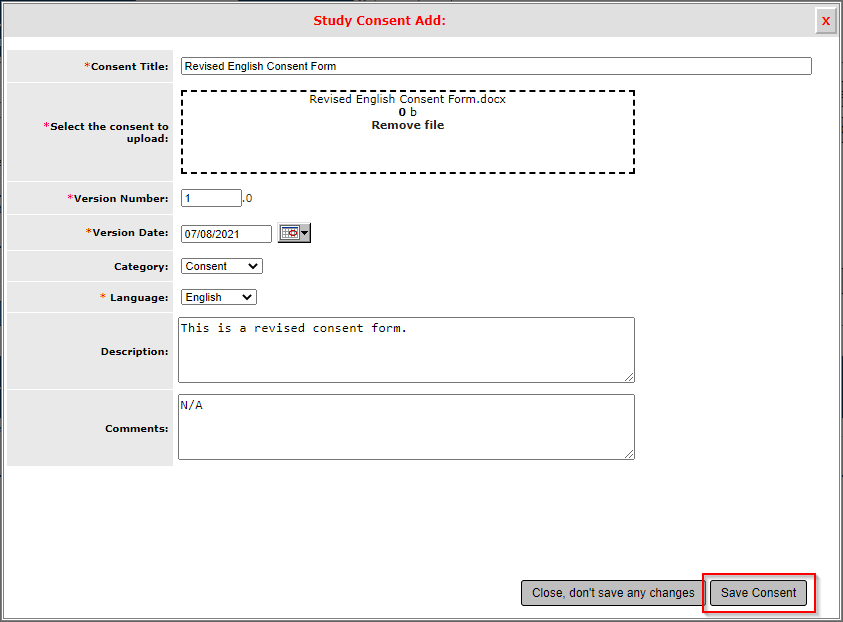This screenshot has height=622, width=843.
Task: Click the 0 b file size text
Action: [x=408, y=112]
